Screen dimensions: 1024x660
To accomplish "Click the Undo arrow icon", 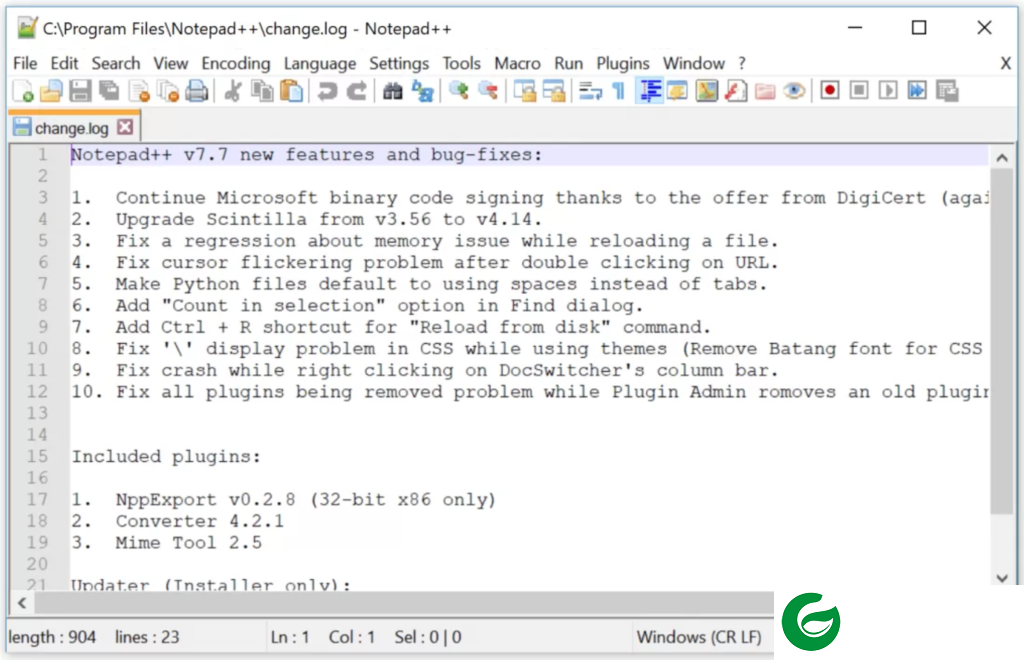I will pyautogui.click(x=327, y=91).
